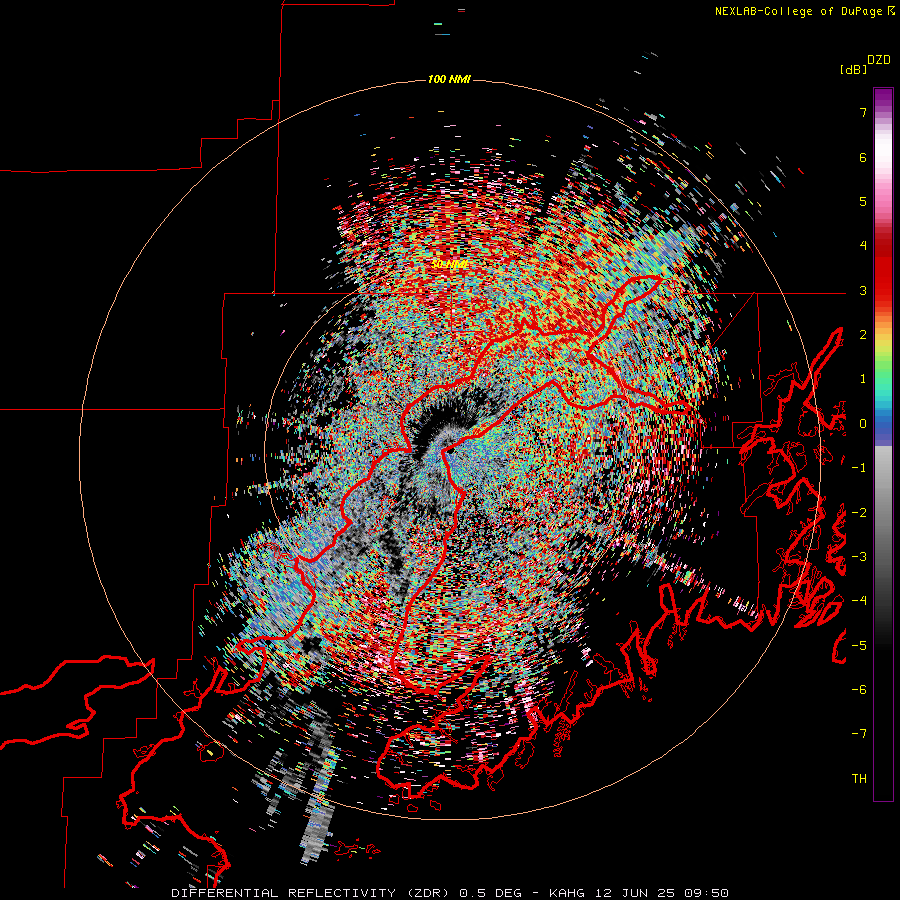Click the 7 dB scale label
The width and height of the screenshot is (900, 900).
863,112
